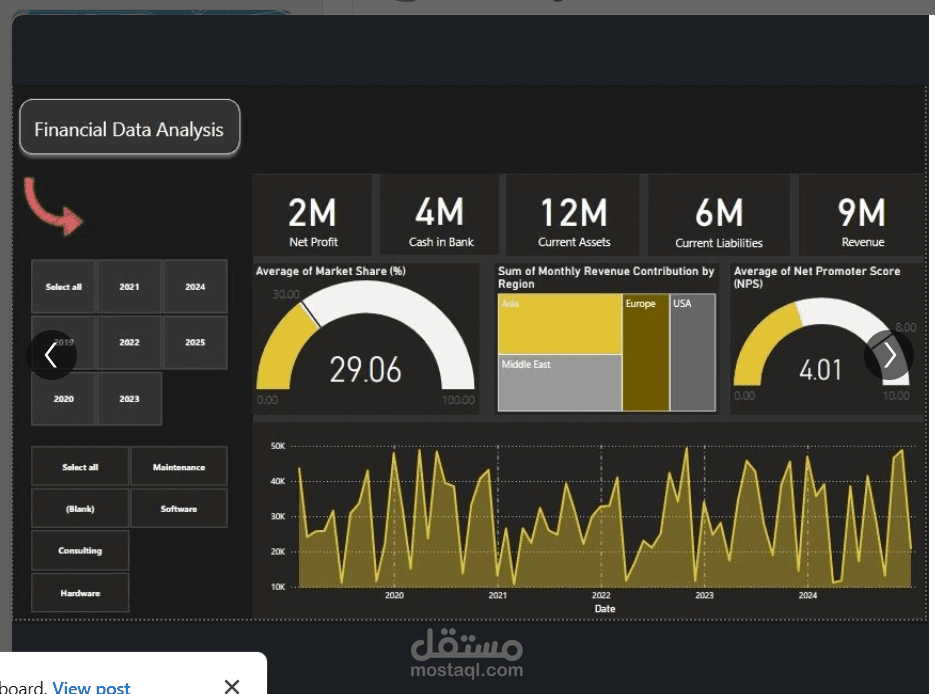Select the 2020 year filter
The height and width of the screenshot is (694, 935).
coord(64,399)
